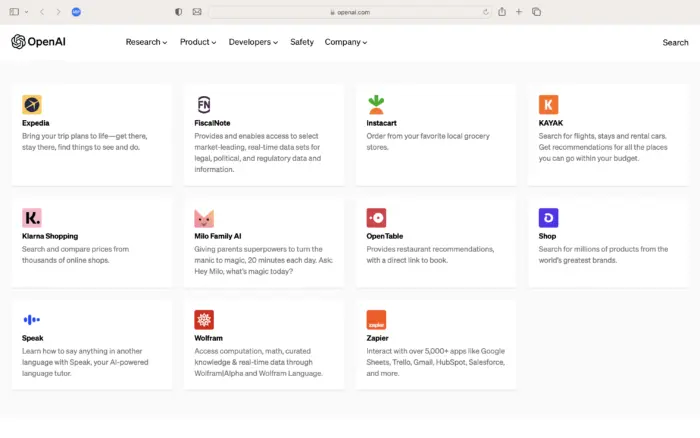
Task: Click the OpenTable red logo icon
Action: (x=376, y=218)
